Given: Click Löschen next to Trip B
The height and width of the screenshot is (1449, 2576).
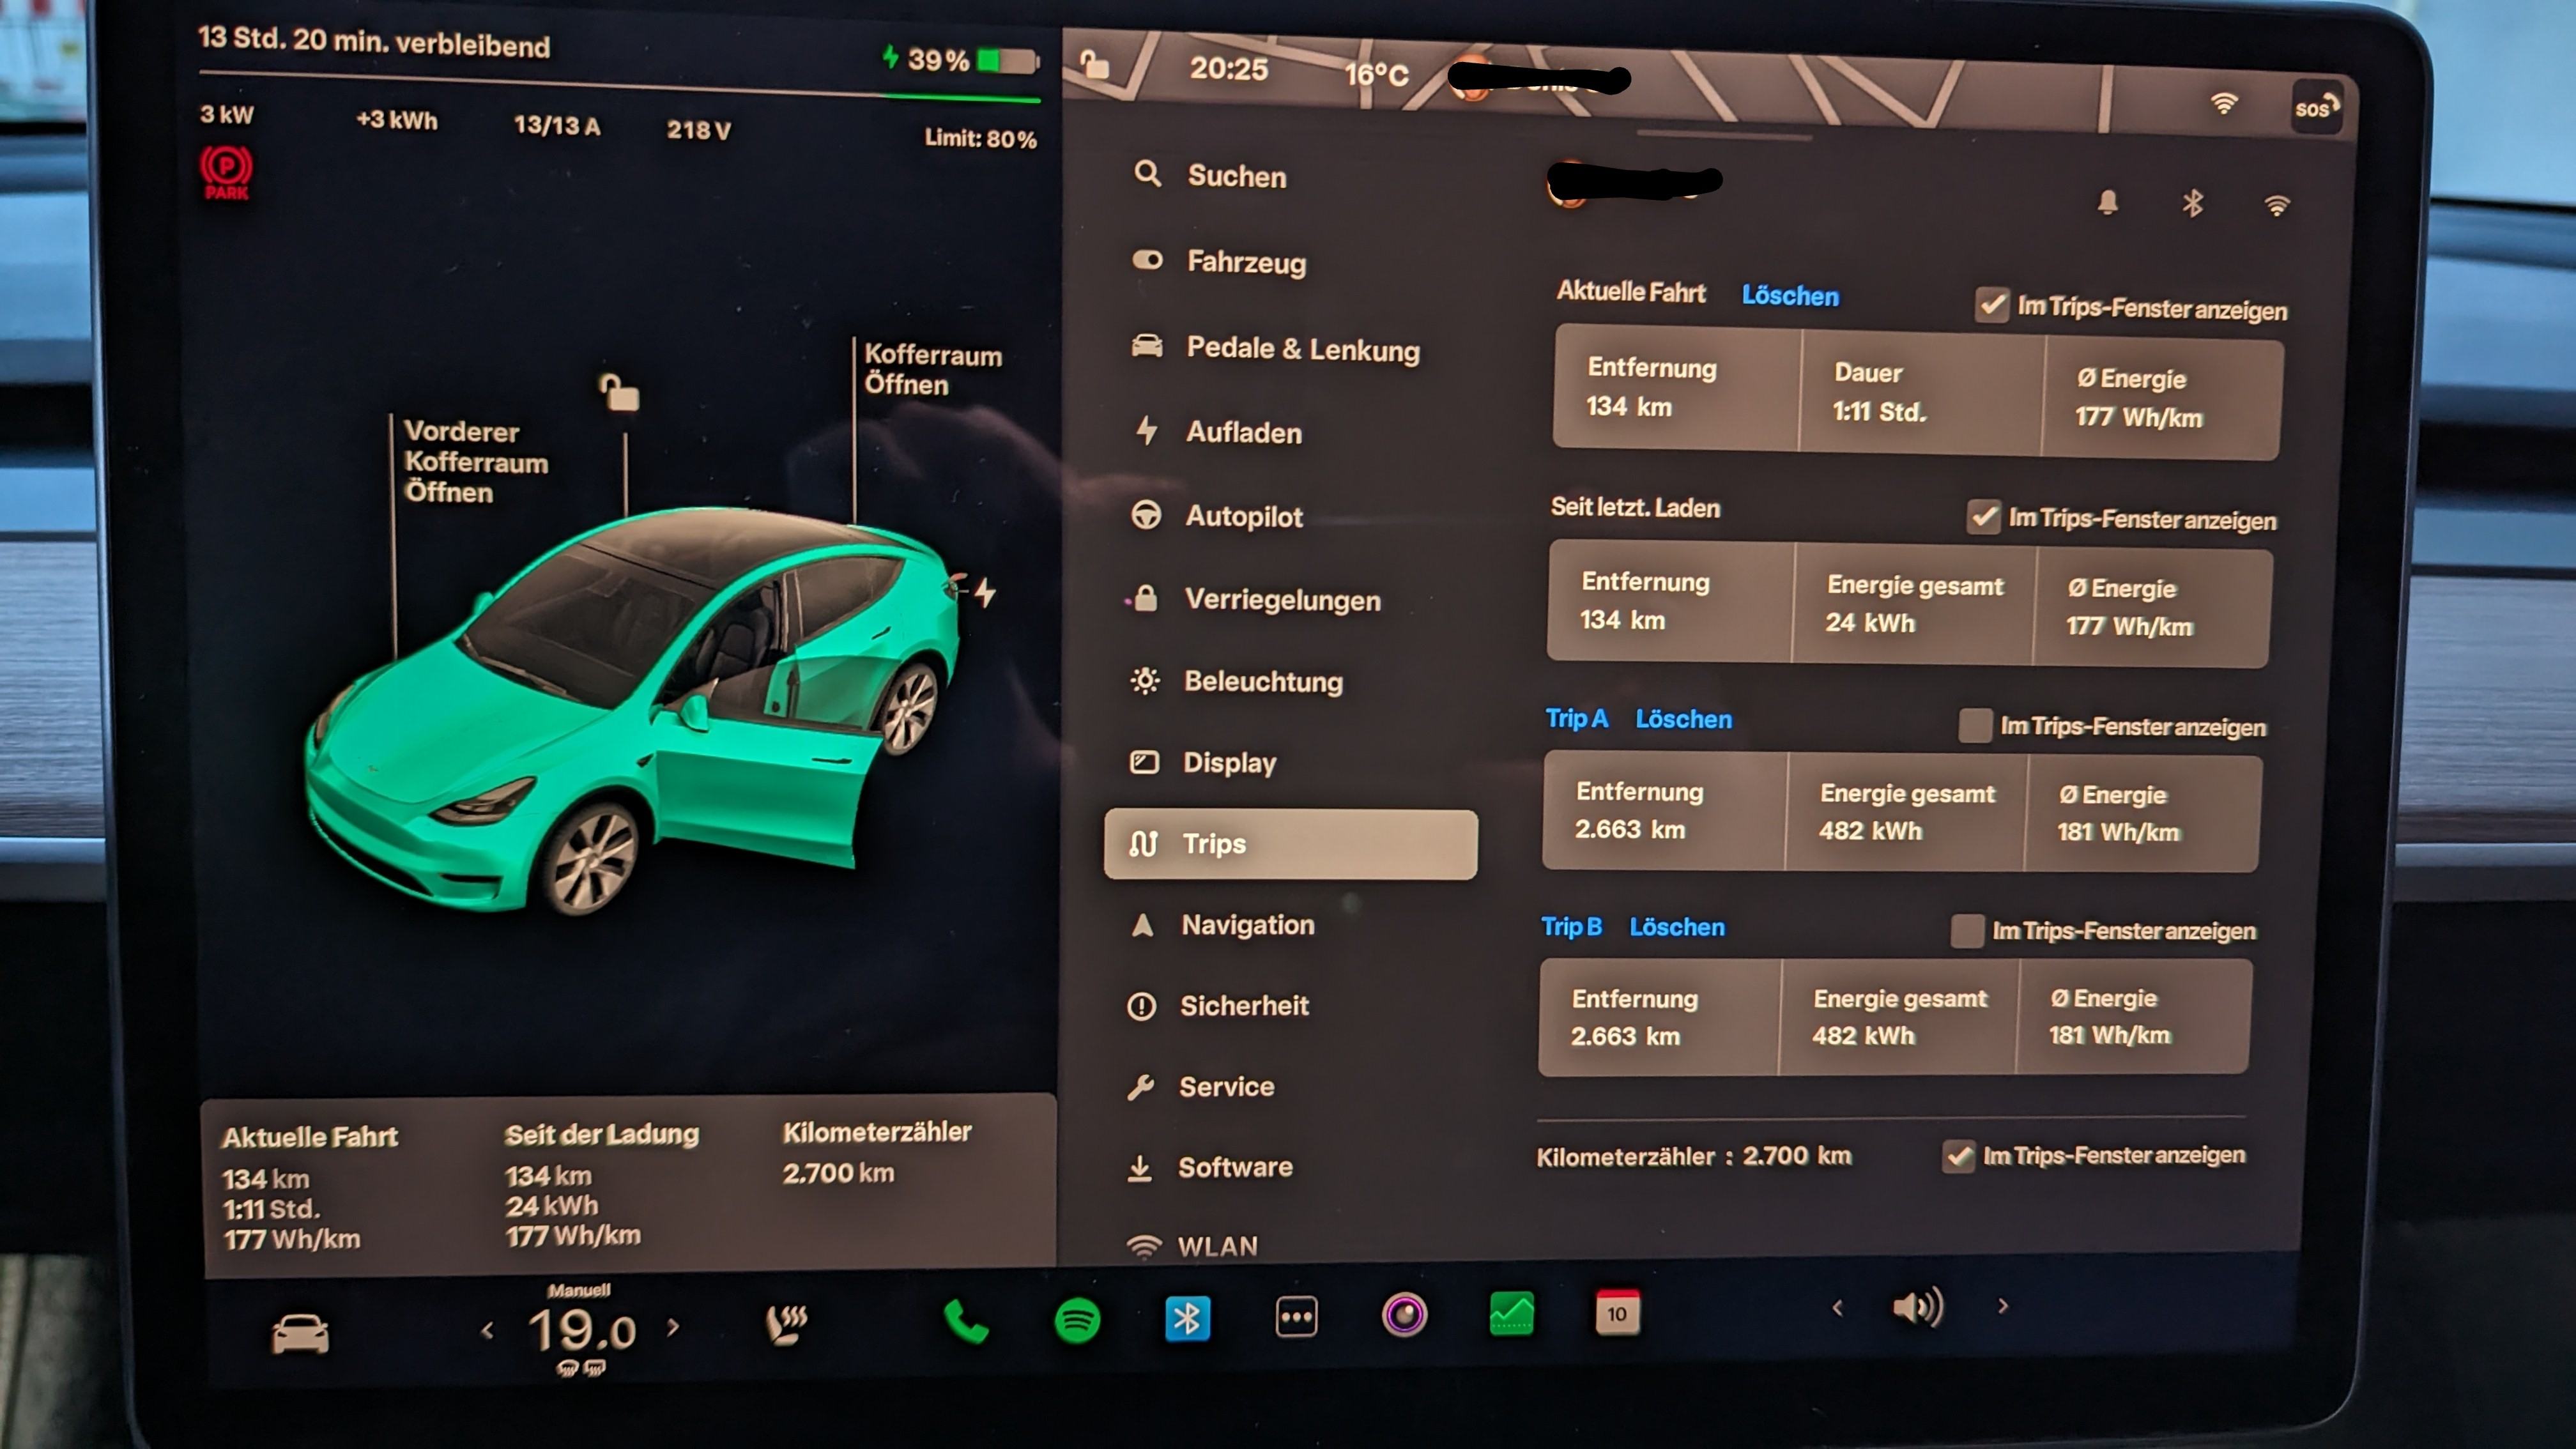Looking at the screenshot, I should [1677, 927].
